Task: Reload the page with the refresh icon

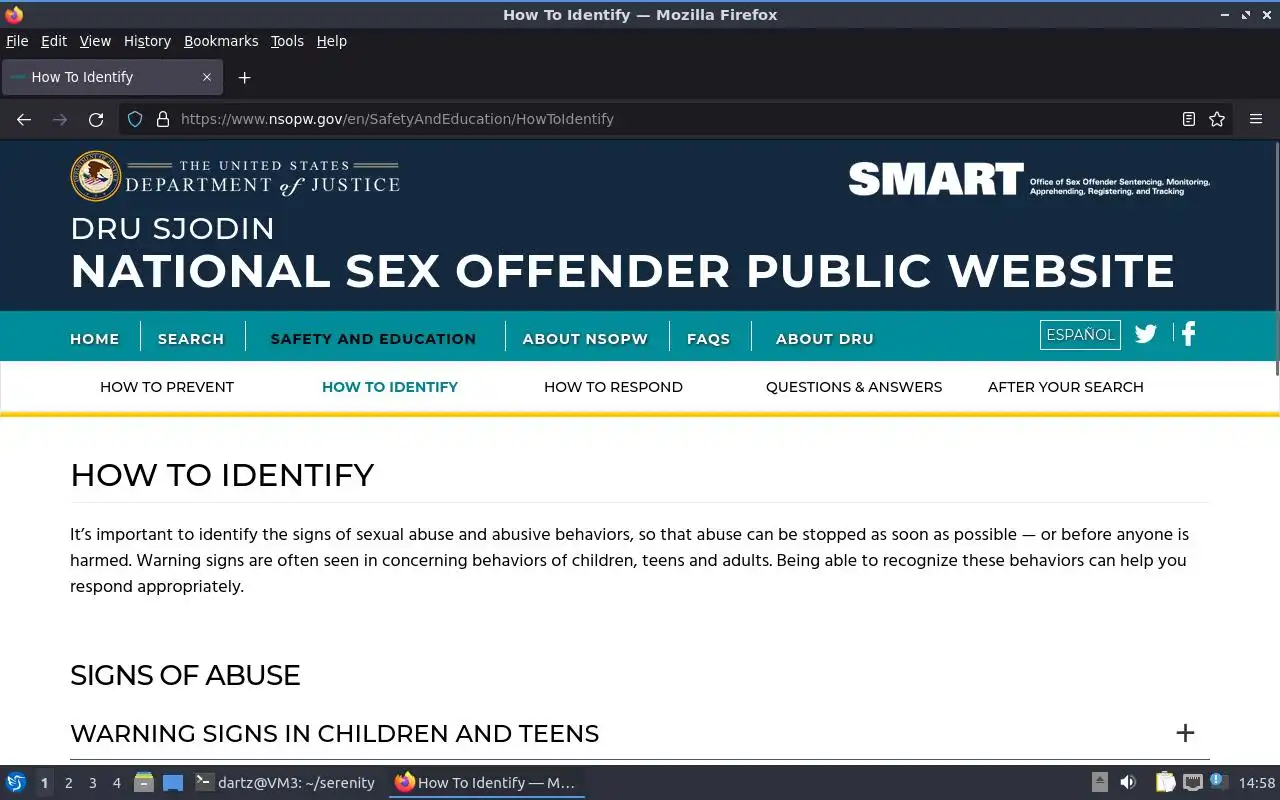Action: [96, 119]
